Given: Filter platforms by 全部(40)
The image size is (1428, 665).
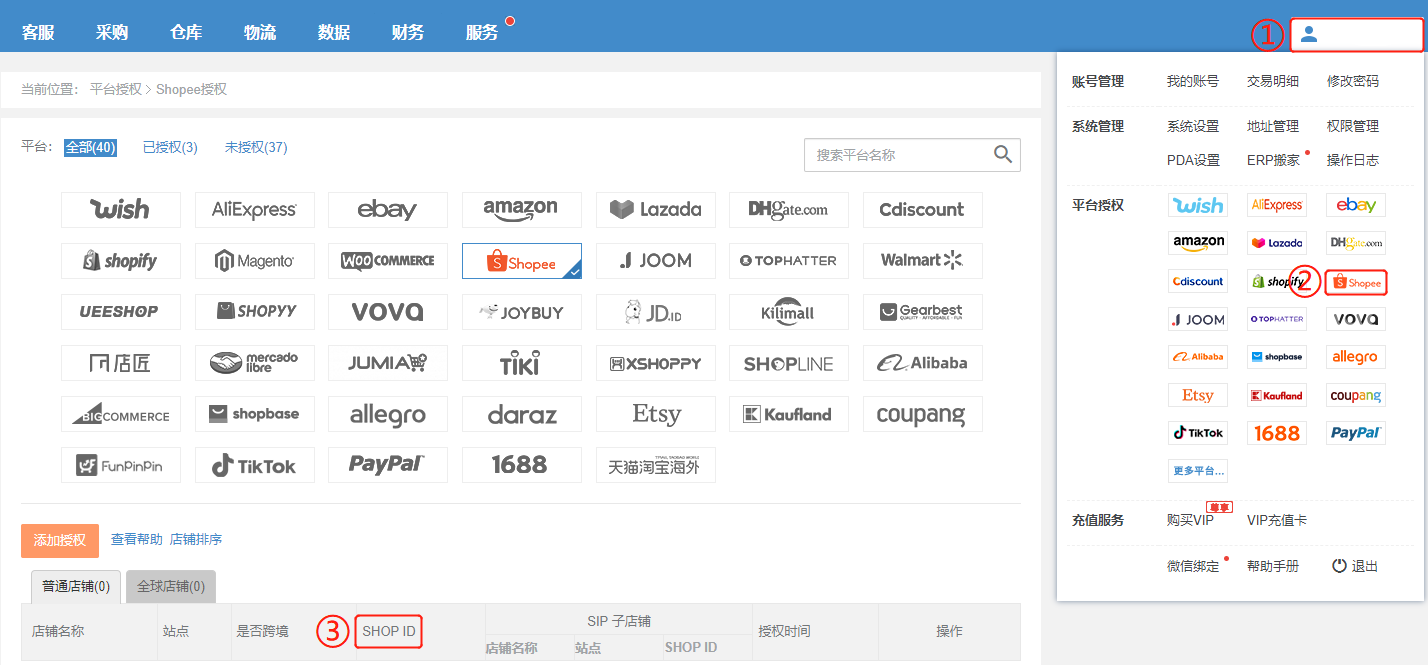Looking at the screenshot, I should [91, 148].
